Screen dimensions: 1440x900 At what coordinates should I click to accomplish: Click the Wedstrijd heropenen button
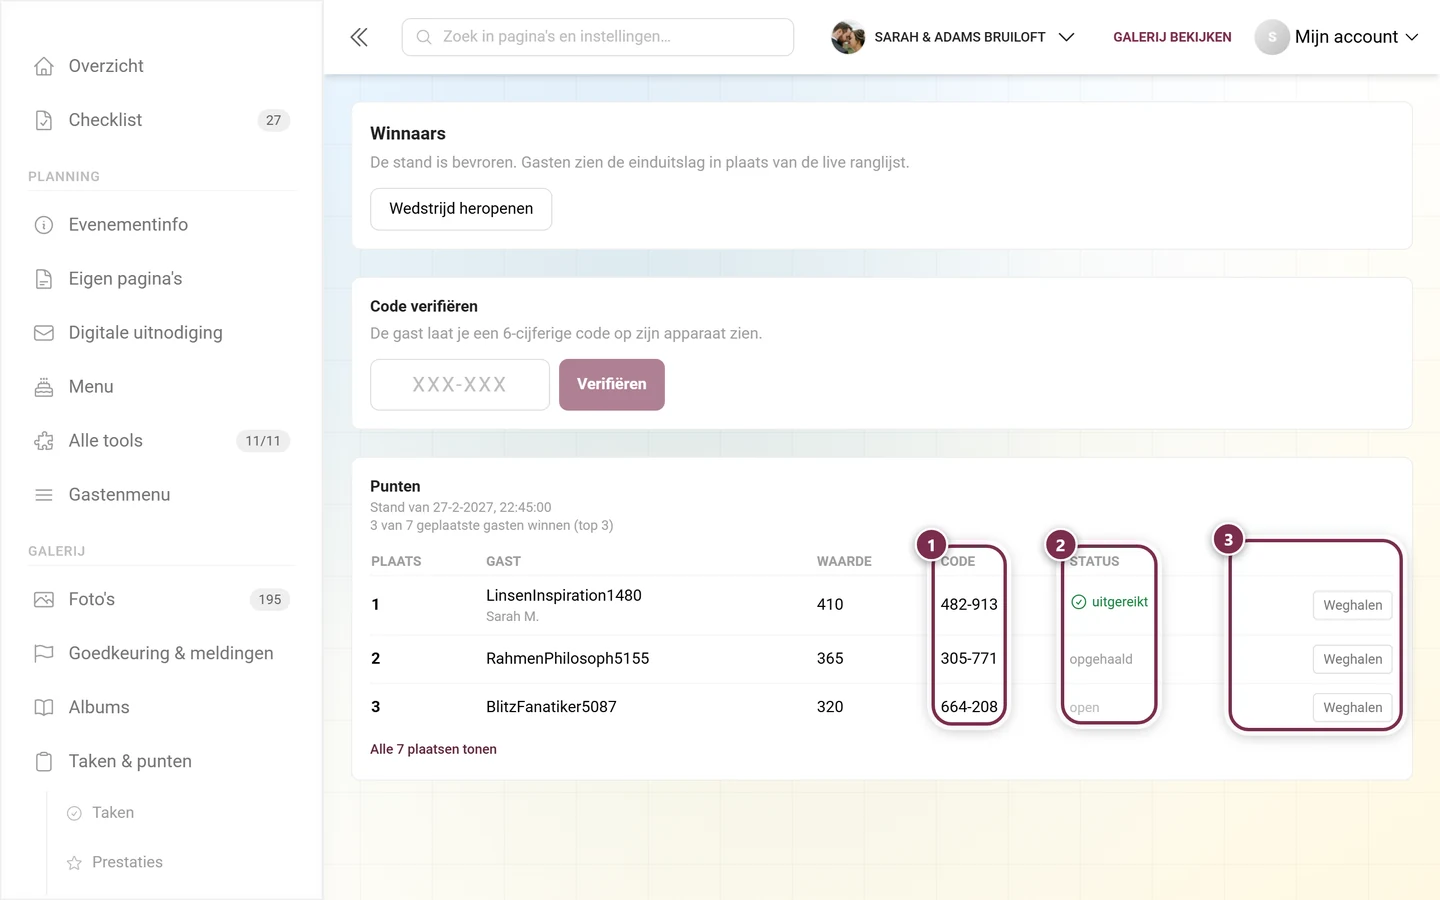coord(461,209)
